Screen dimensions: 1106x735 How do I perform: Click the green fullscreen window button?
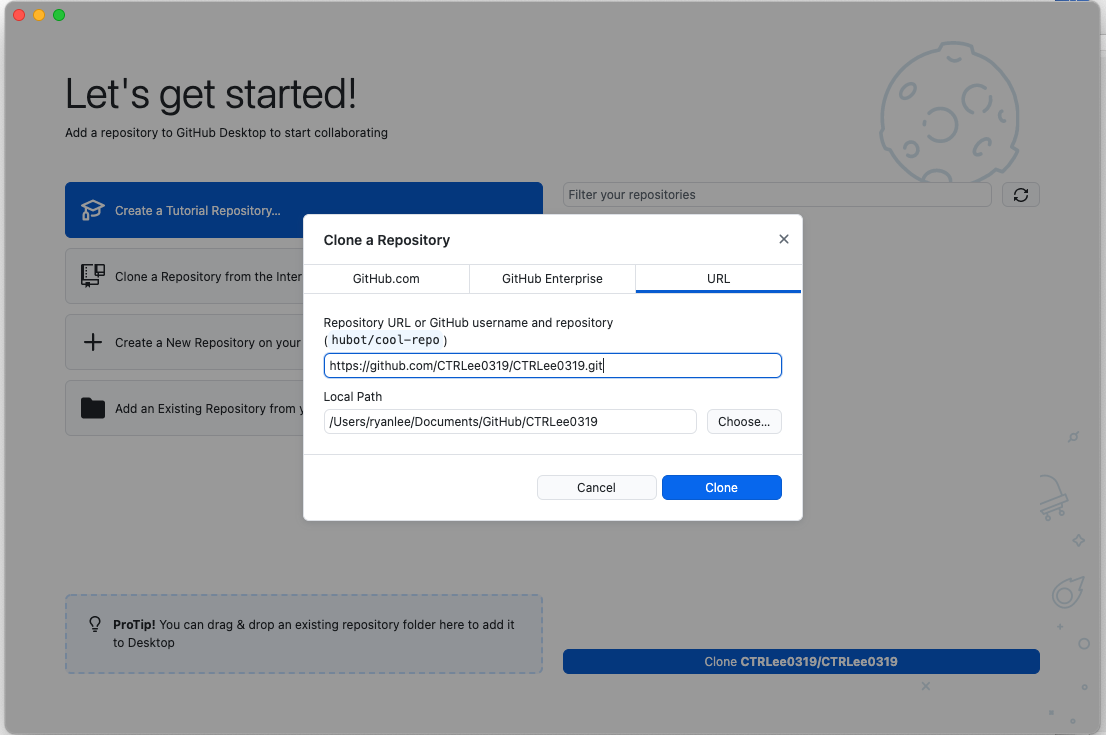coord(59,15)
